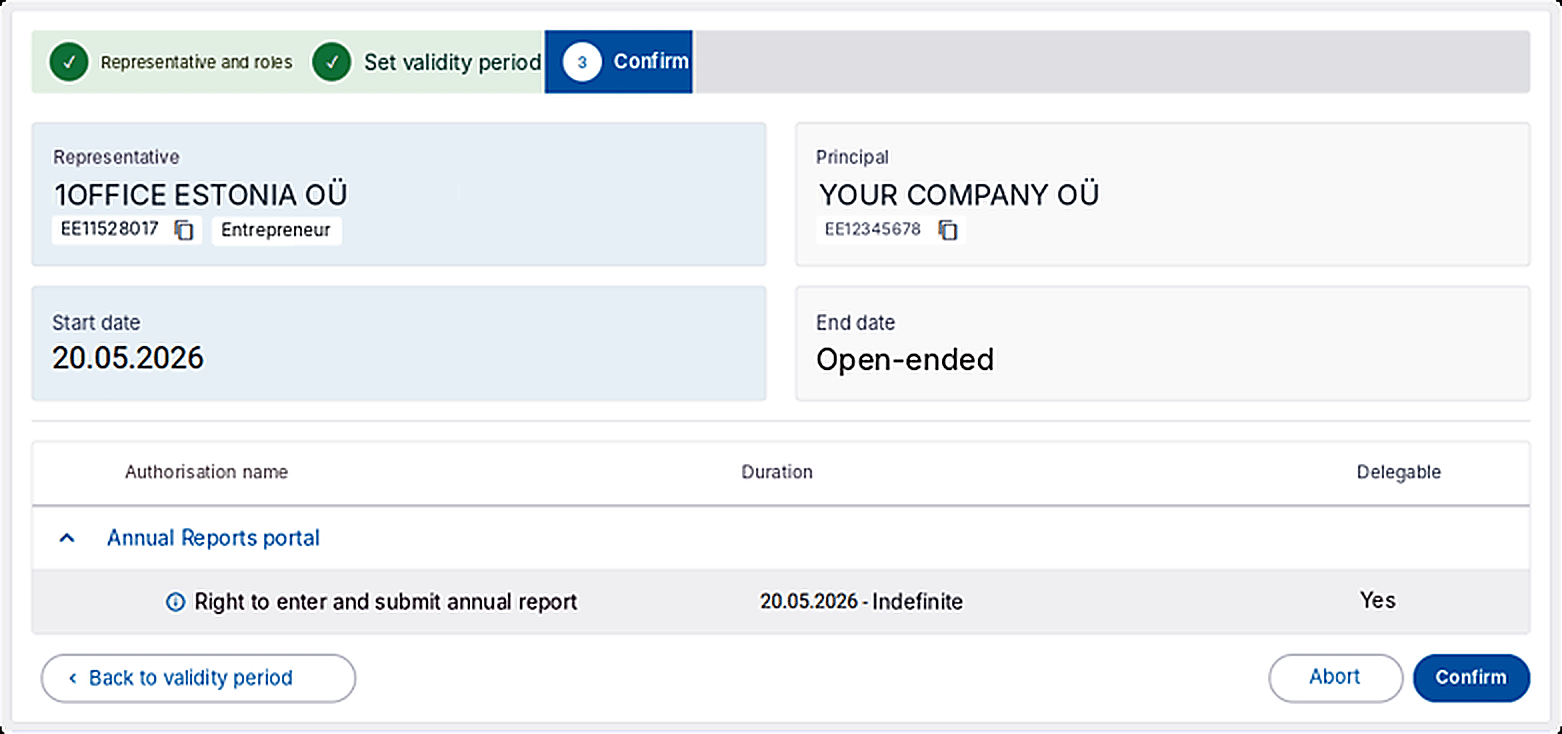Click the Authorisation name column header
This screenshot has height=734, width=1562.
pyautogui.click(x=206, y=472)
